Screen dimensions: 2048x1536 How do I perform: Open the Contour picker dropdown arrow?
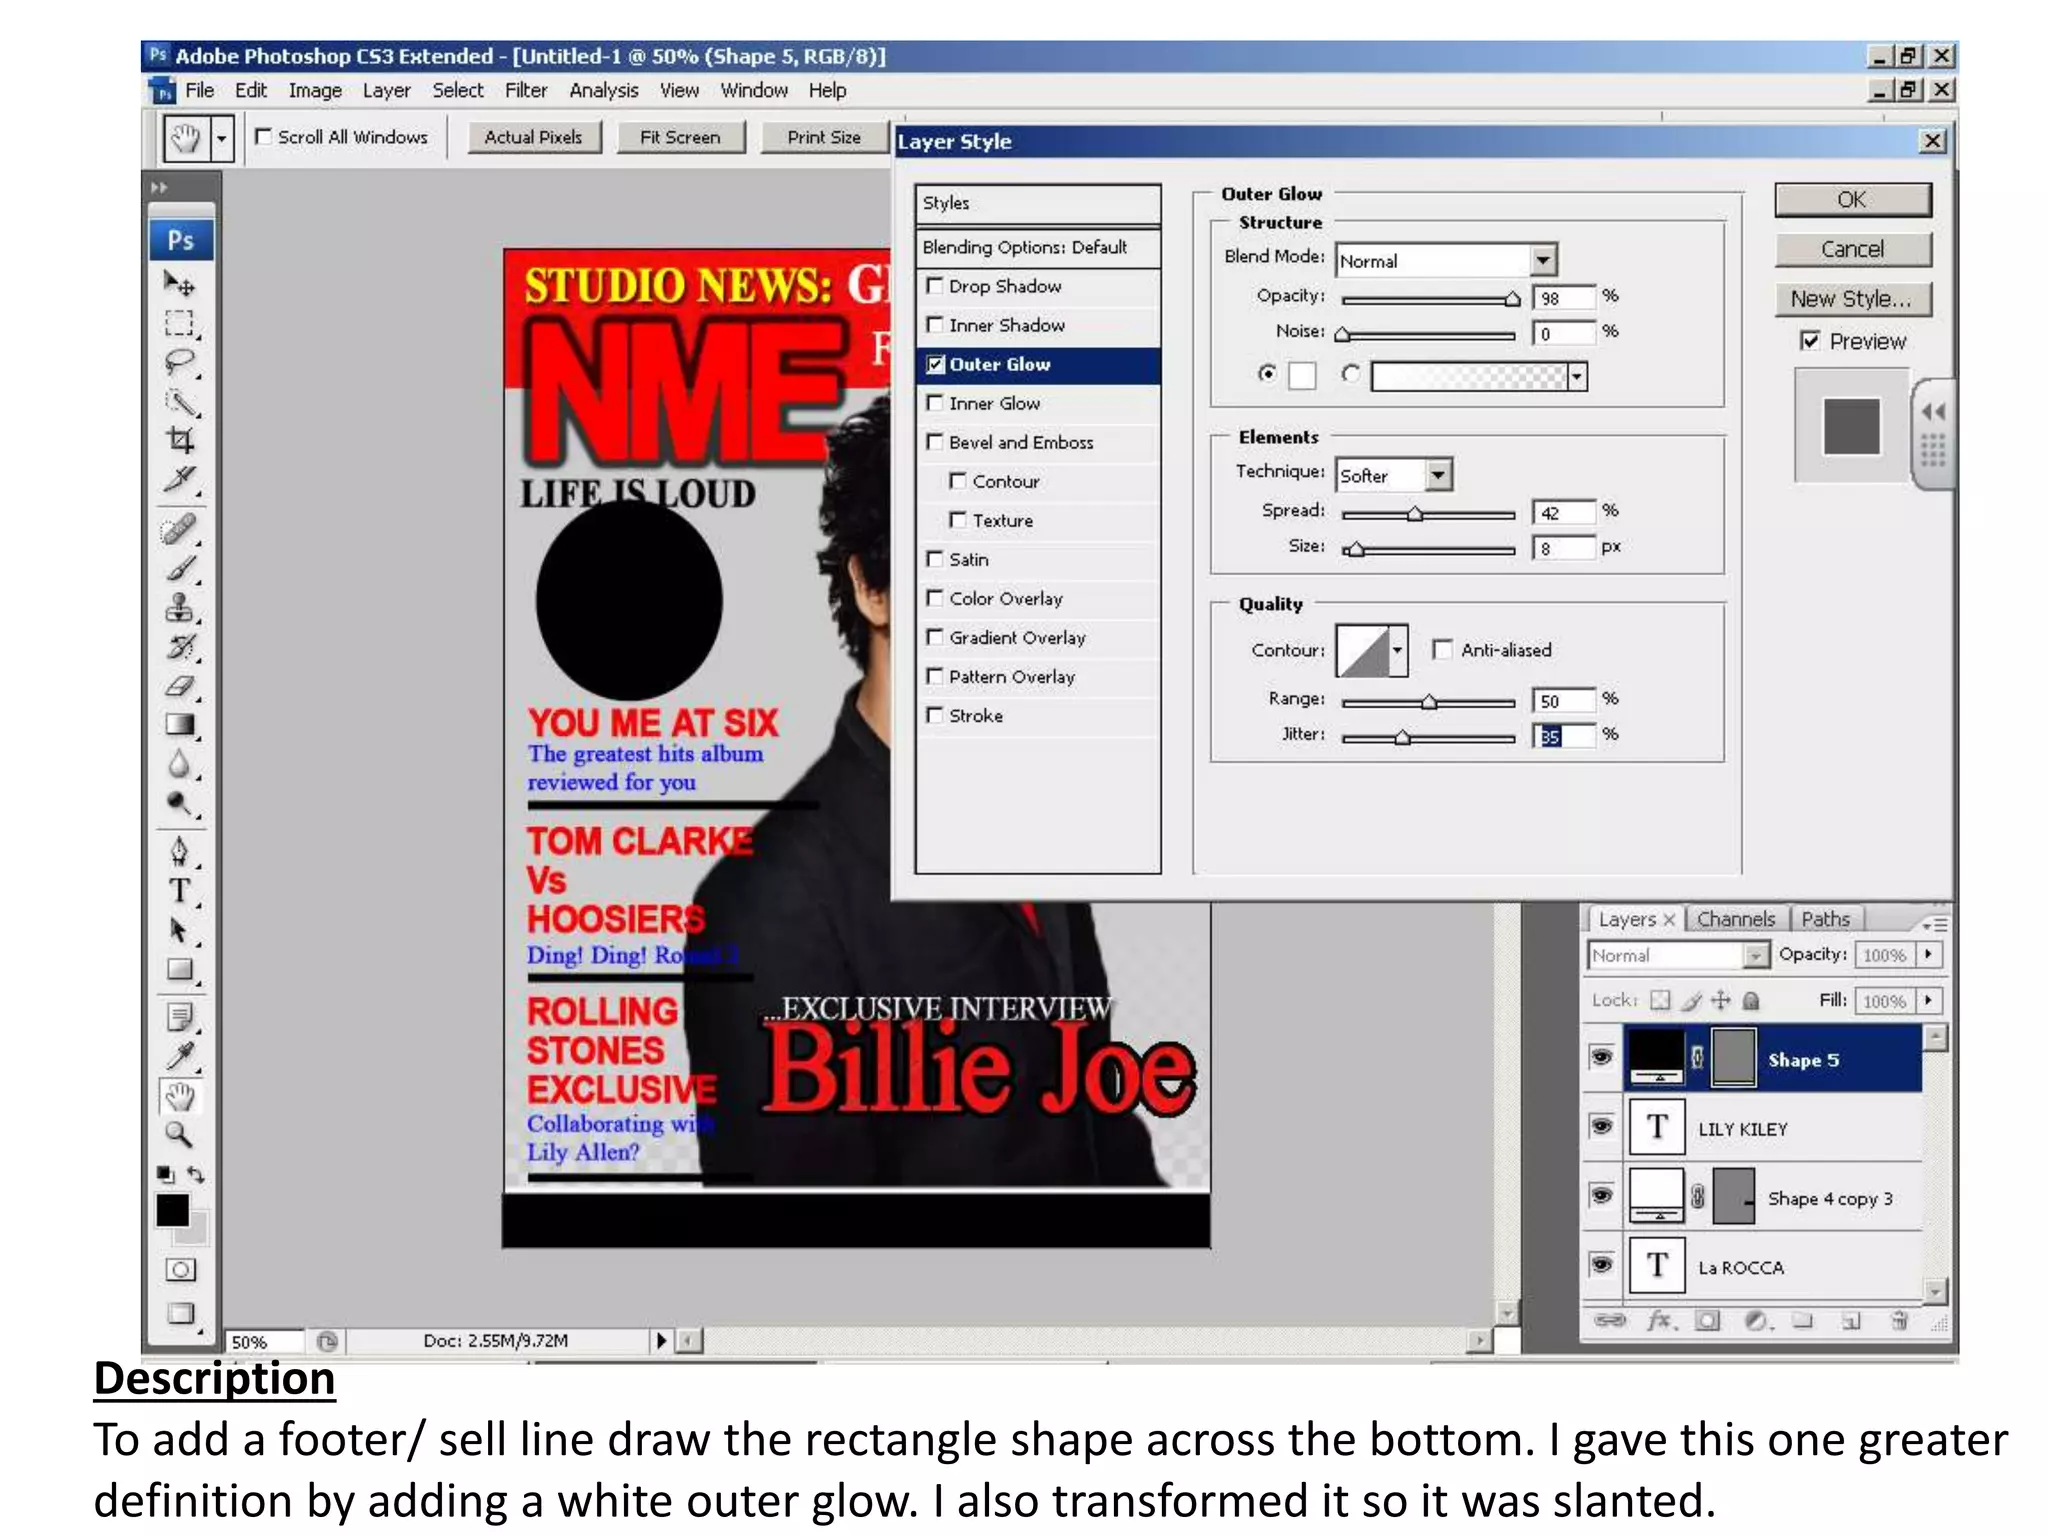point(1398,651)
